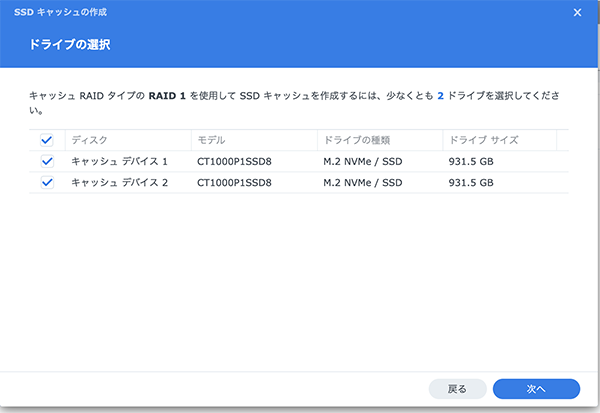Select the キャッシュ デバイス 1 row name
The image size is (600, 413).
coord(119,162)
